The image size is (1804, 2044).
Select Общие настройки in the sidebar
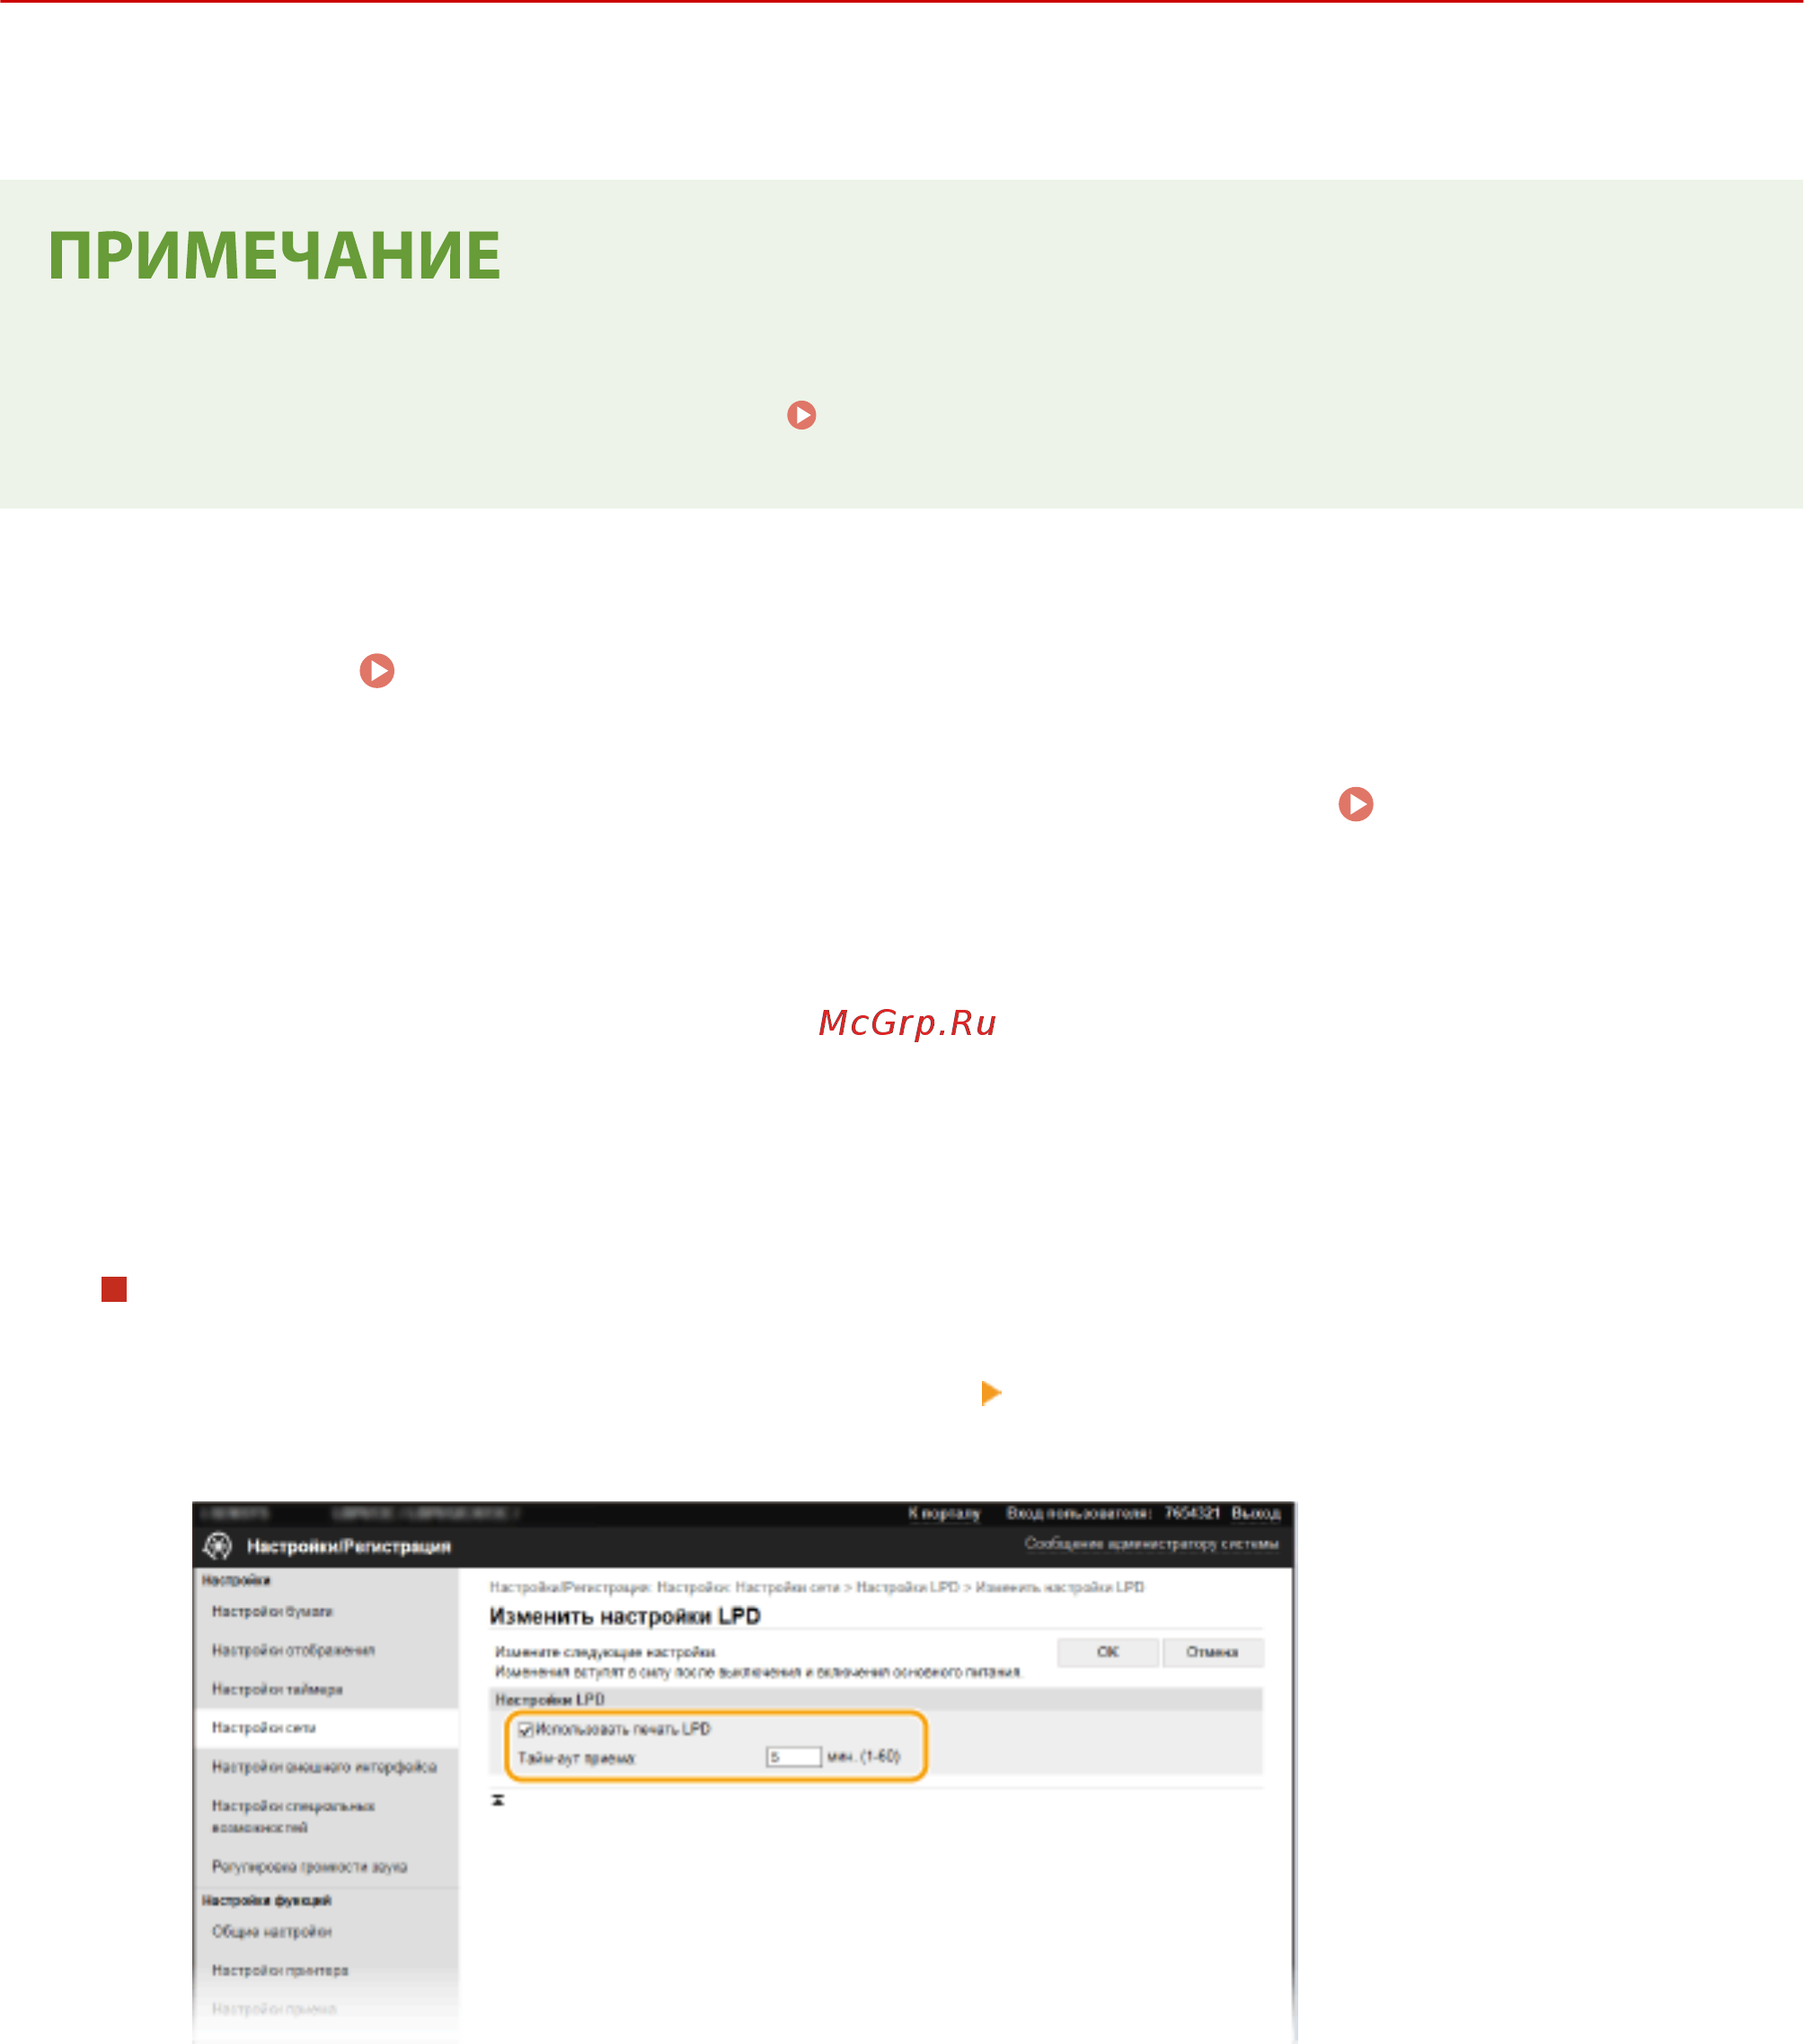271,1931
